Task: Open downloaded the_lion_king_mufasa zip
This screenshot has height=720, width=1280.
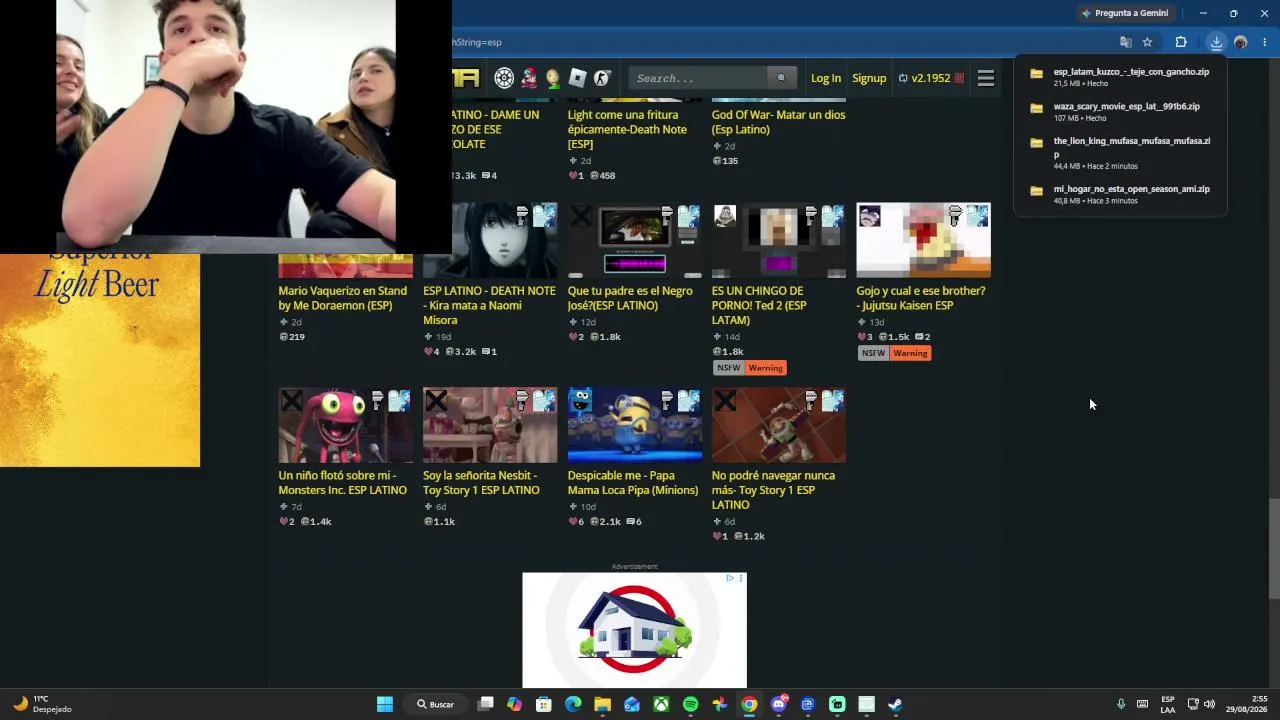Action: pos(1120,152)
